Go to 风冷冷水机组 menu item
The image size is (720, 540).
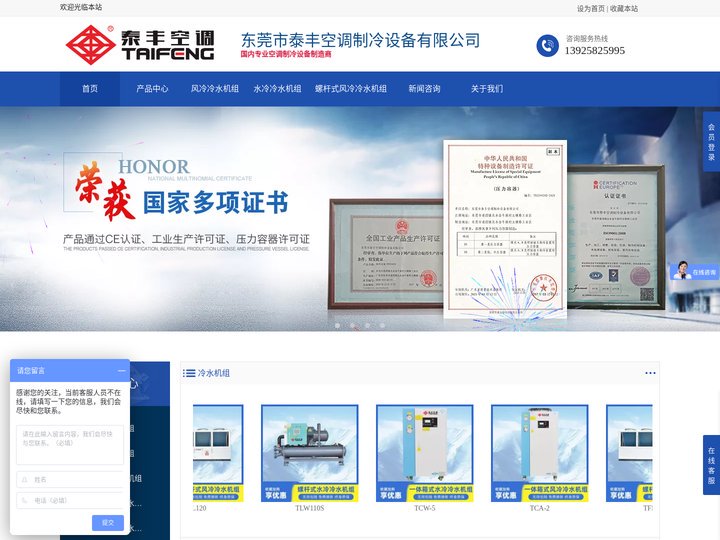tap(214, 89)
